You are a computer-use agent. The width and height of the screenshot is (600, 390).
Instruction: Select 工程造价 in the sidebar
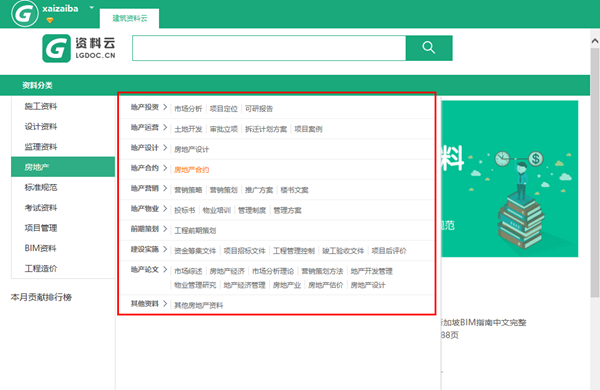coord(41,269)
